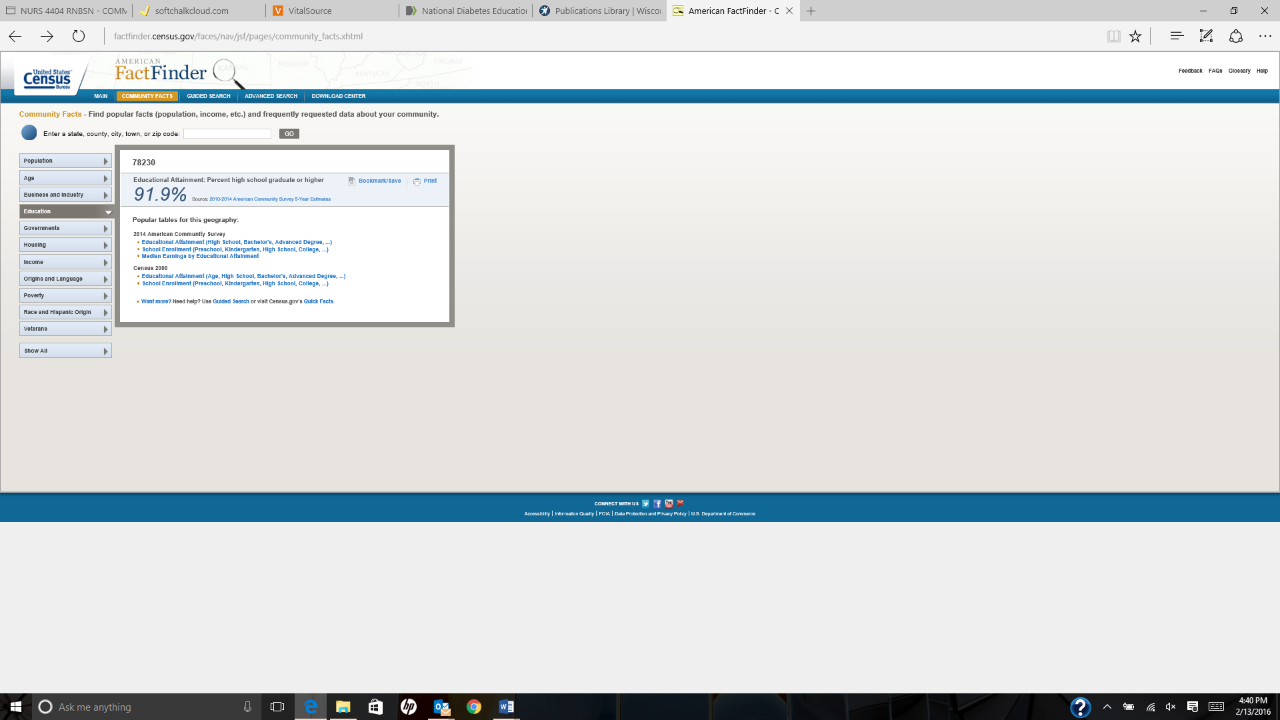Viewport: 1280px width, 720px height.
Task: Switch to the VitalSource browser tab
Action: point(331,11)
